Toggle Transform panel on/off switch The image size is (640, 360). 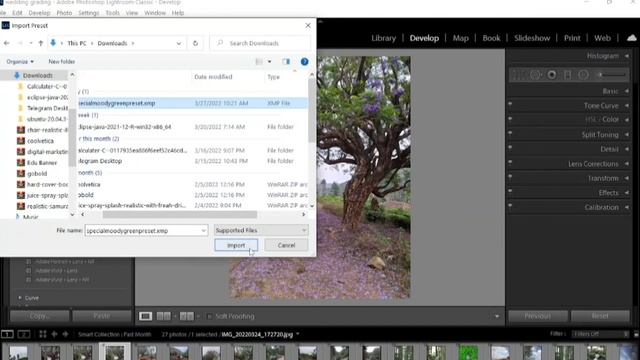click(510, 176)
